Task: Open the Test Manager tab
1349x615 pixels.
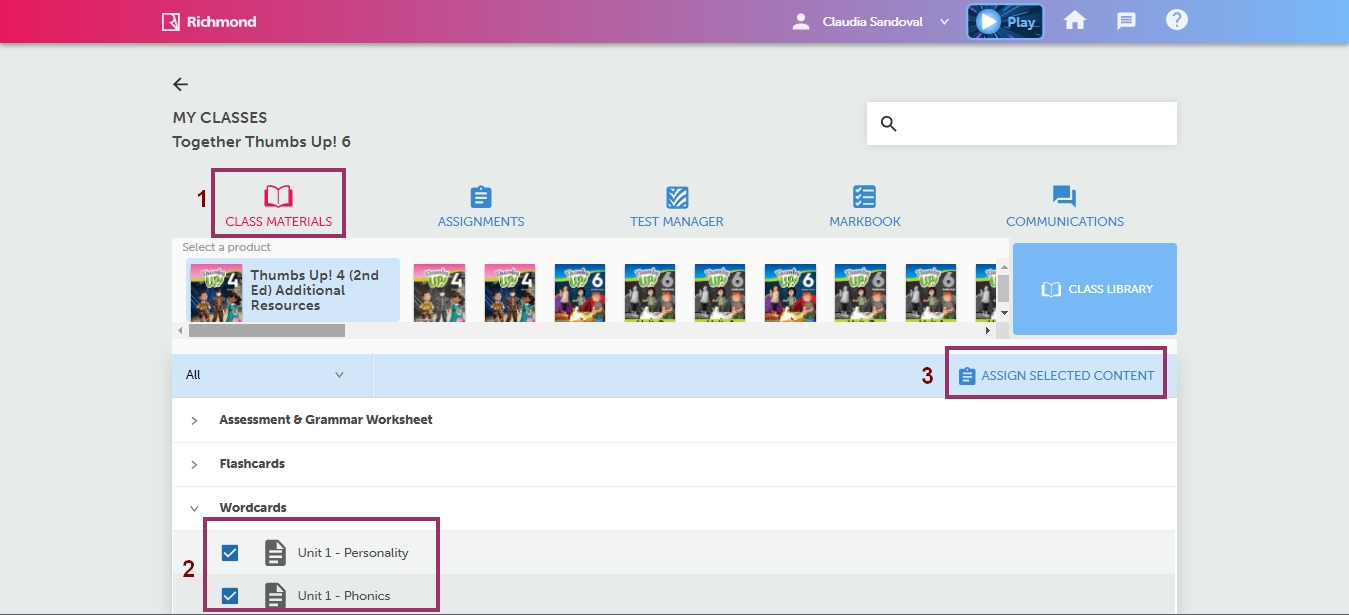Action: click(677, 207)
